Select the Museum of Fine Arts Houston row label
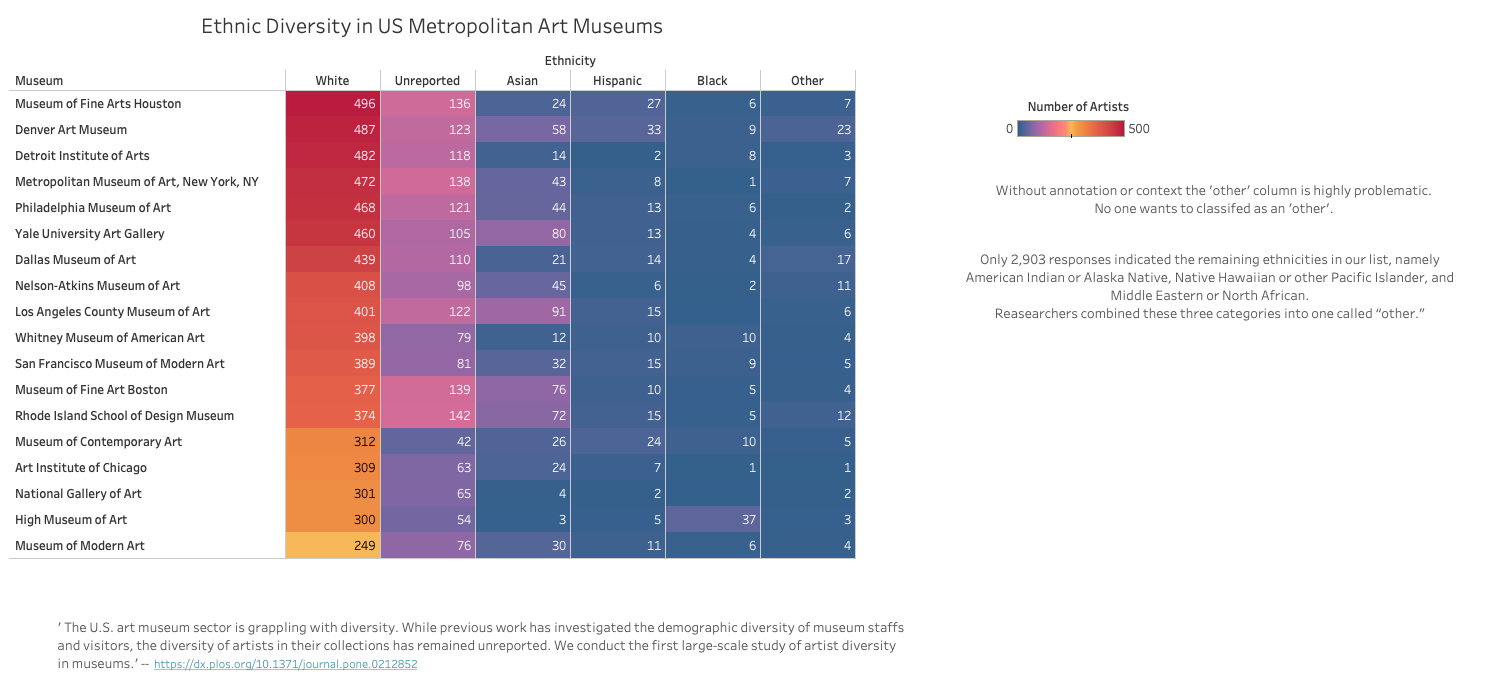Viewport: 1511px width, 700px height. click(98, 104)
